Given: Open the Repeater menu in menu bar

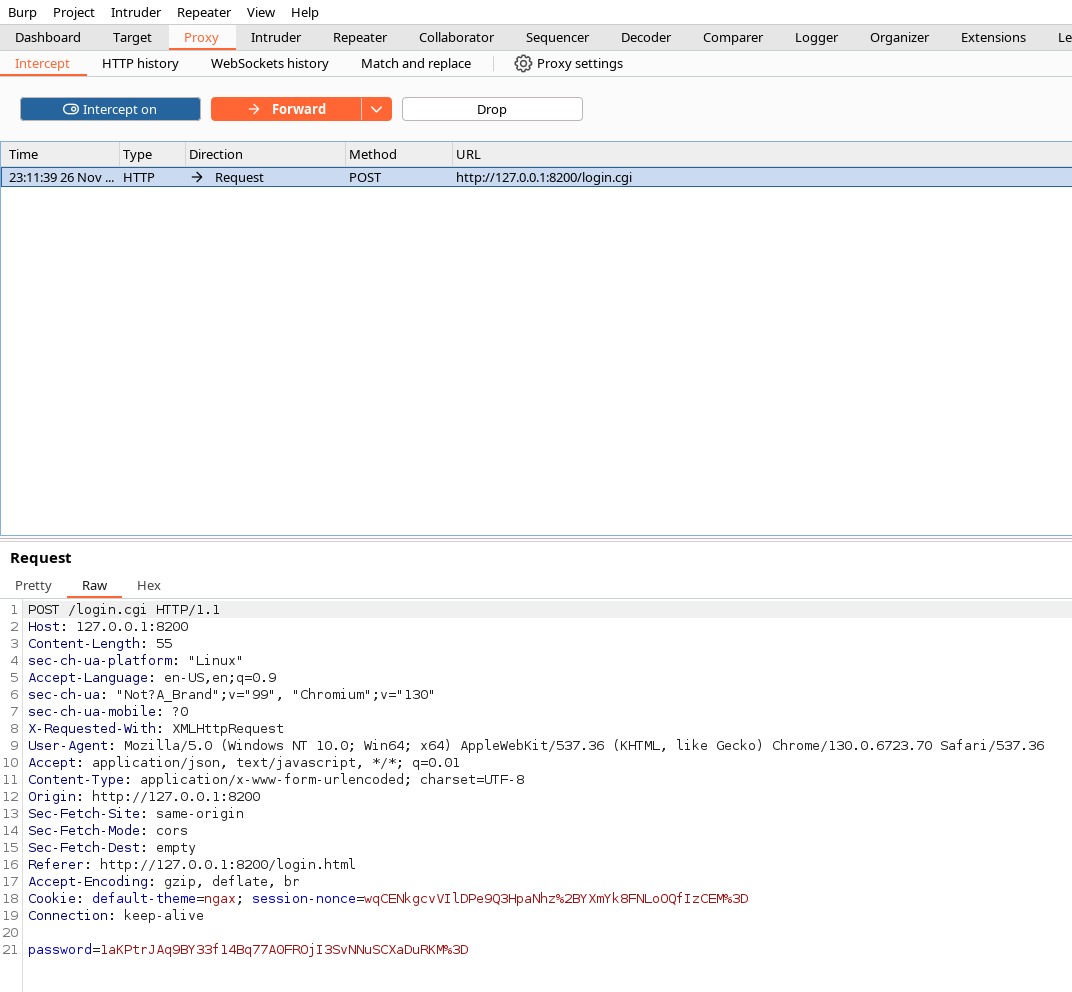Looking at the screenshot, I should click(x=204, y=12).
